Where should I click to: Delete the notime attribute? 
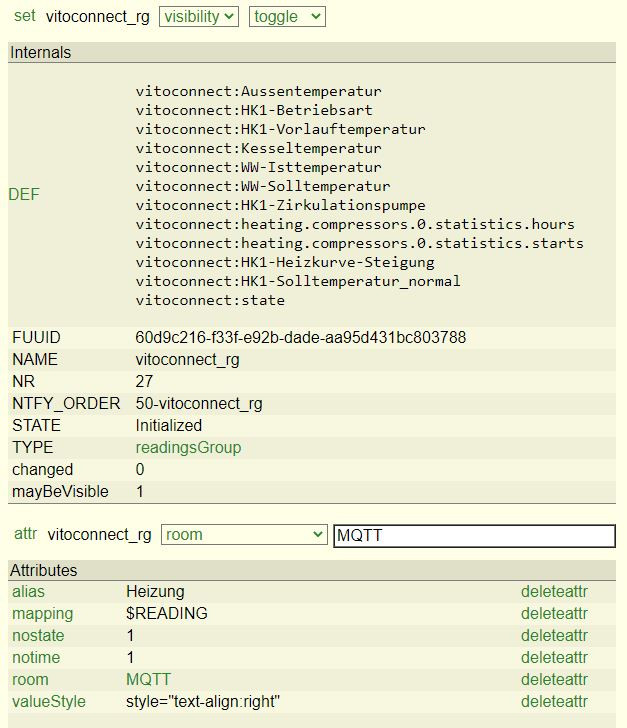pos(554,657)
